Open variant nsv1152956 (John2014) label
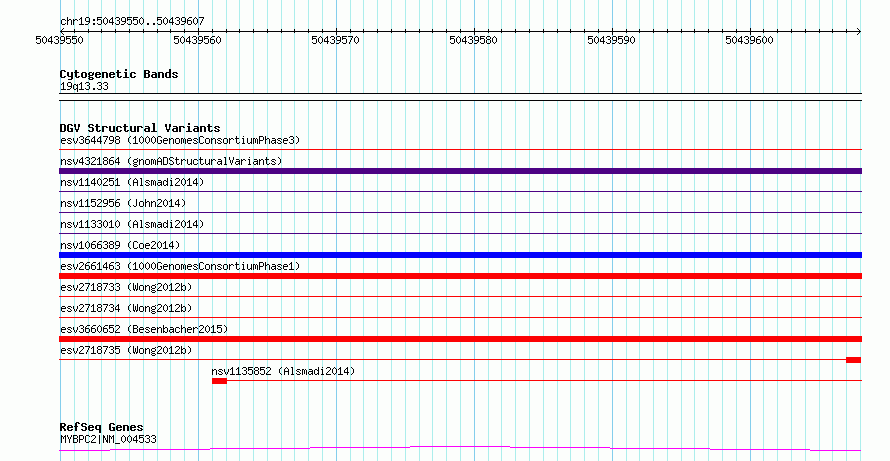This screenshot has width=890, height=461. (x=123, y=203)
